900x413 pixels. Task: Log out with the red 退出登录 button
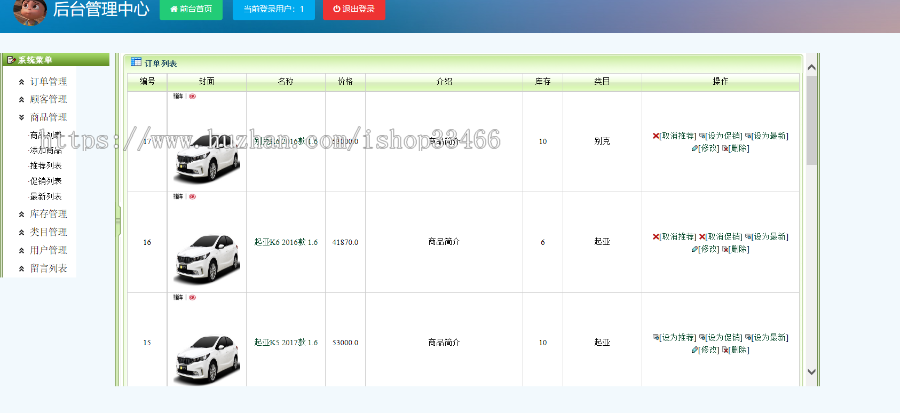(354, 9)
